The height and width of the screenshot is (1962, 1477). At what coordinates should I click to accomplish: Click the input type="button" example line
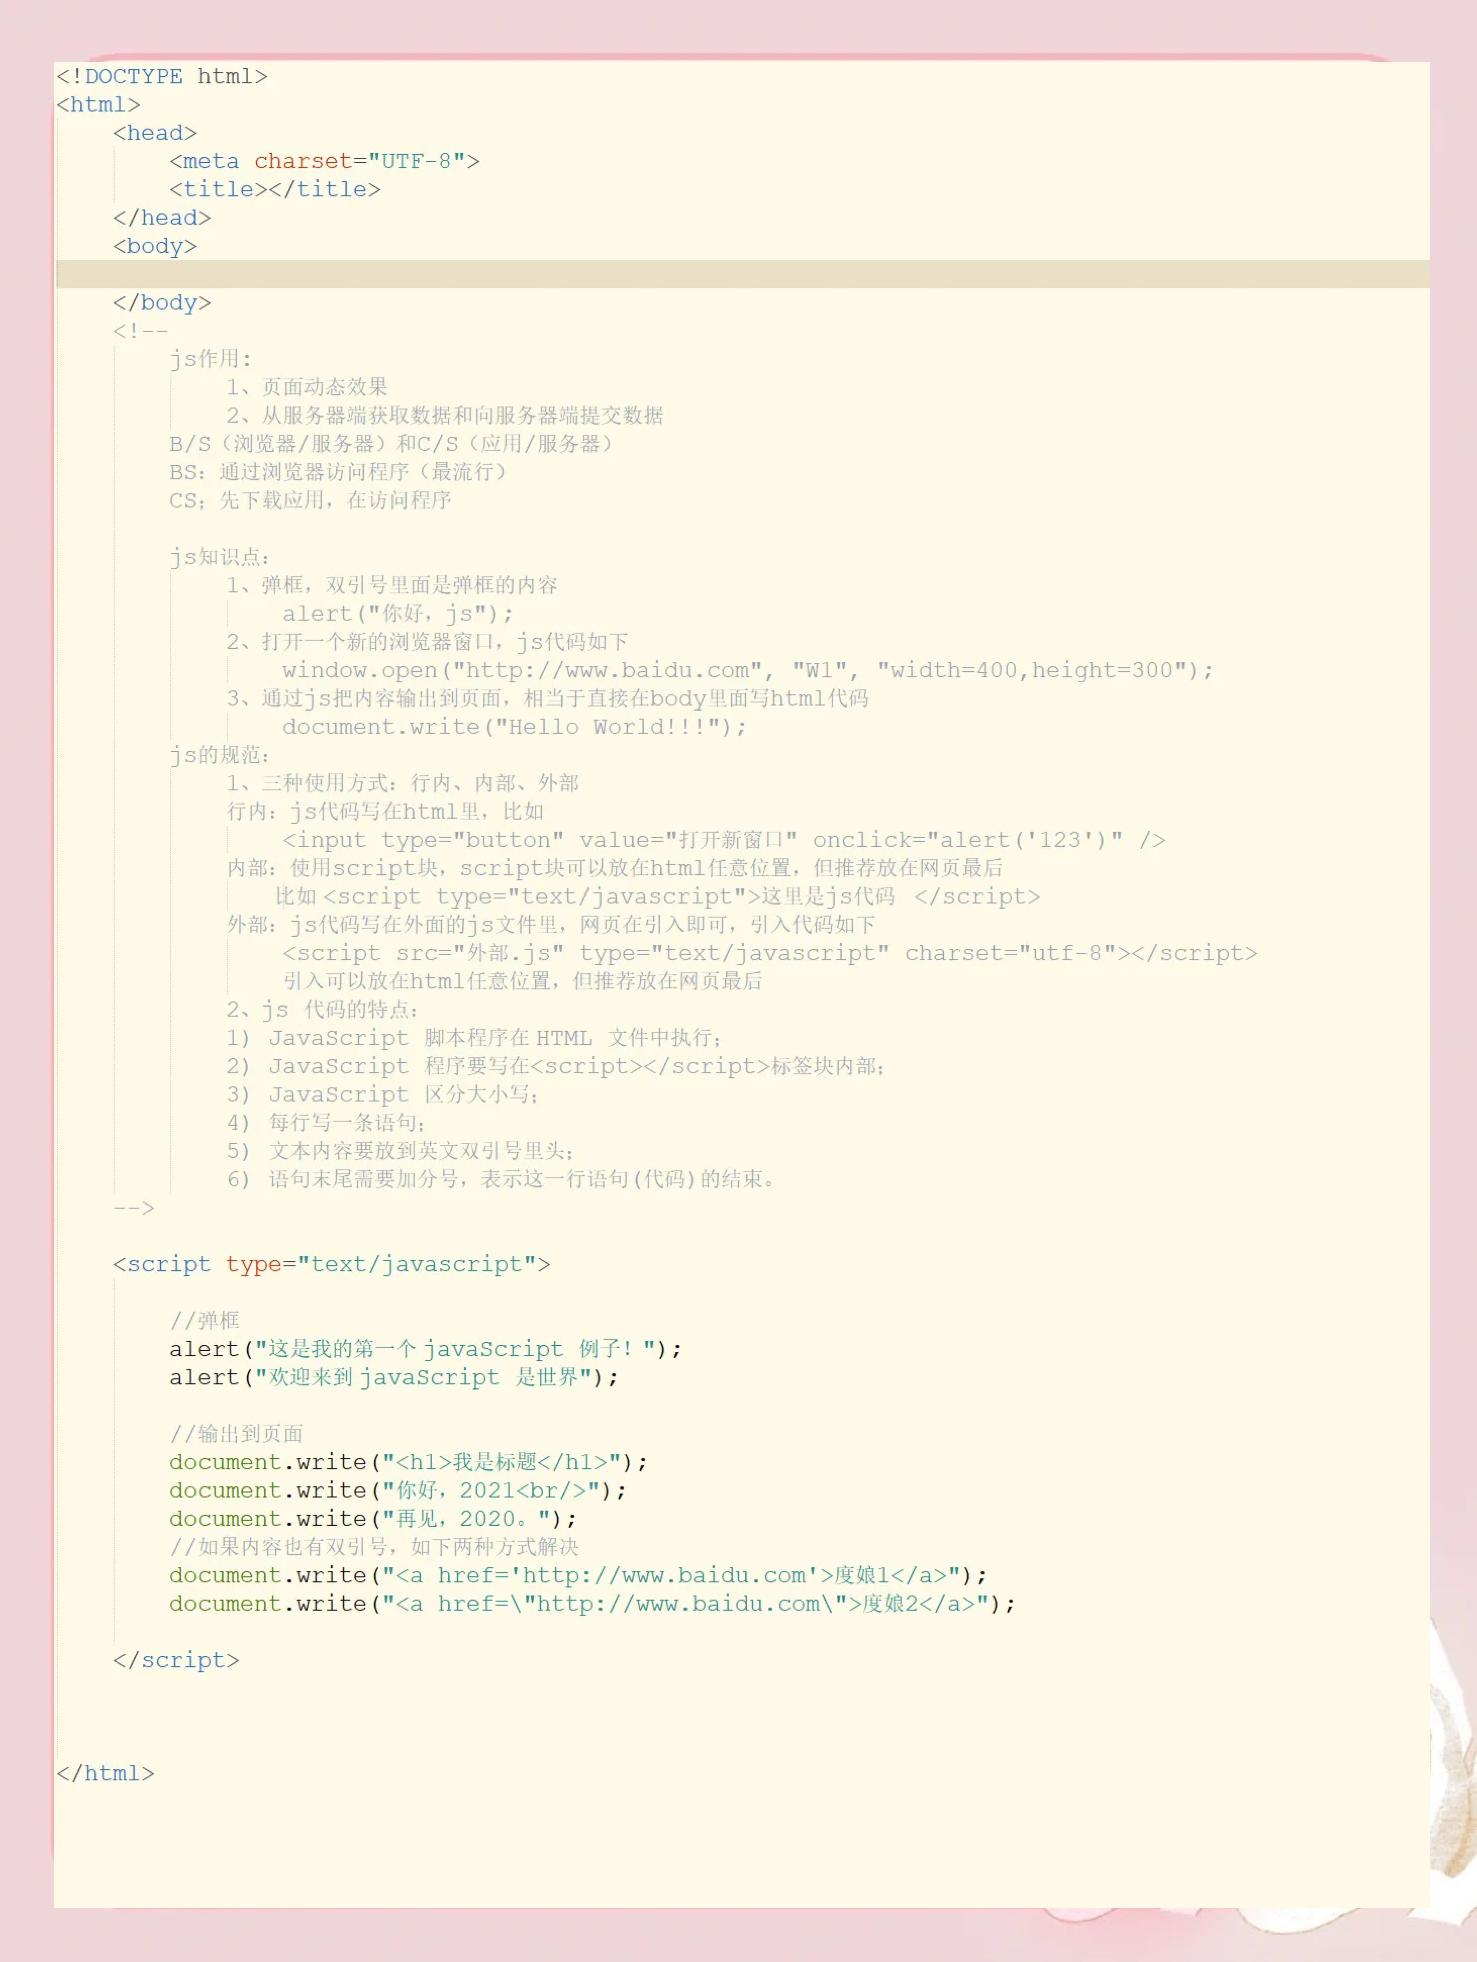724,840
